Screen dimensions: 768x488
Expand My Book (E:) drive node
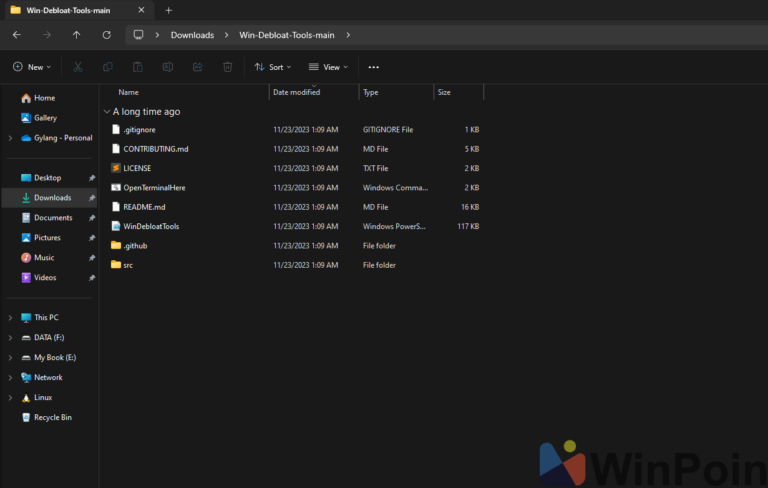point(10,358)
